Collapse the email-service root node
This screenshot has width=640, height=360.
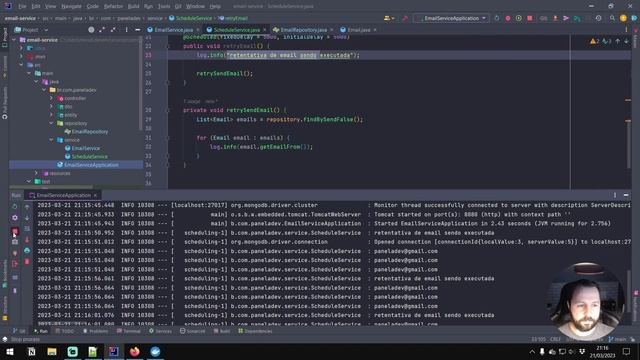[15, 40]
